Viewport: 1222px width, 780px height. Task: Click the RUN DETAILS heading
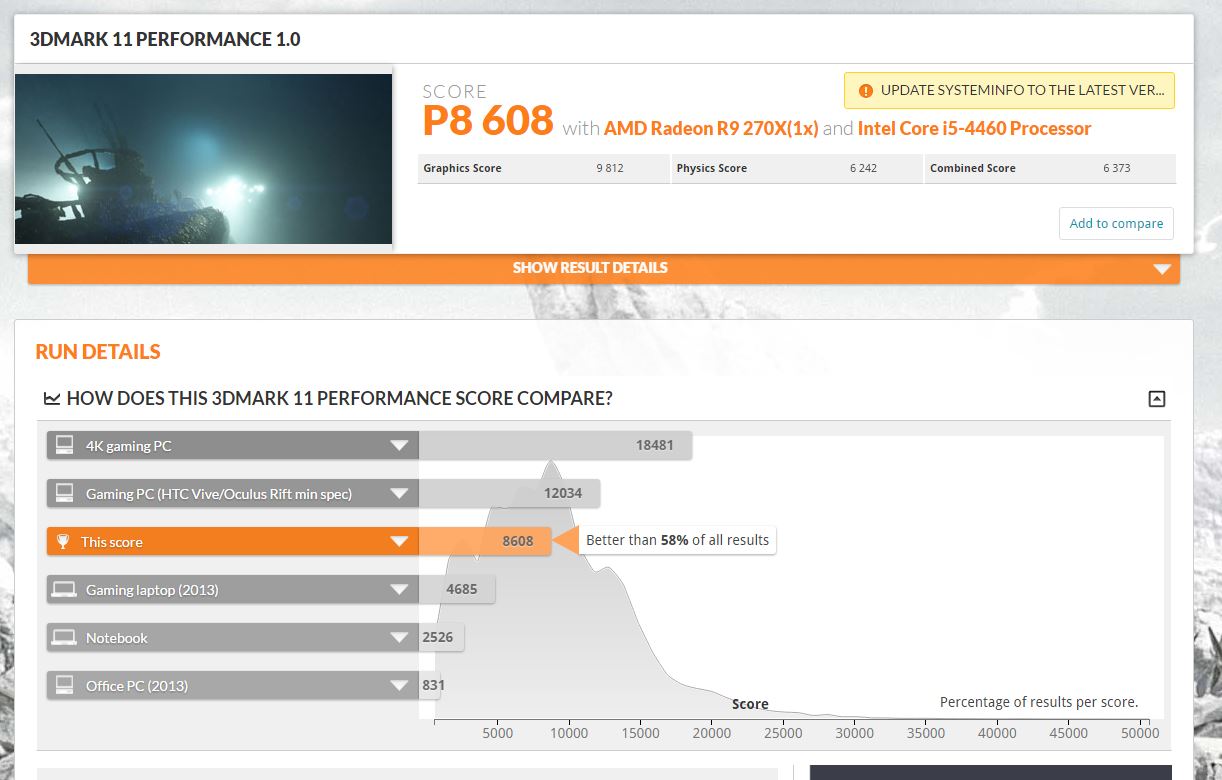(x=98, y=352)
